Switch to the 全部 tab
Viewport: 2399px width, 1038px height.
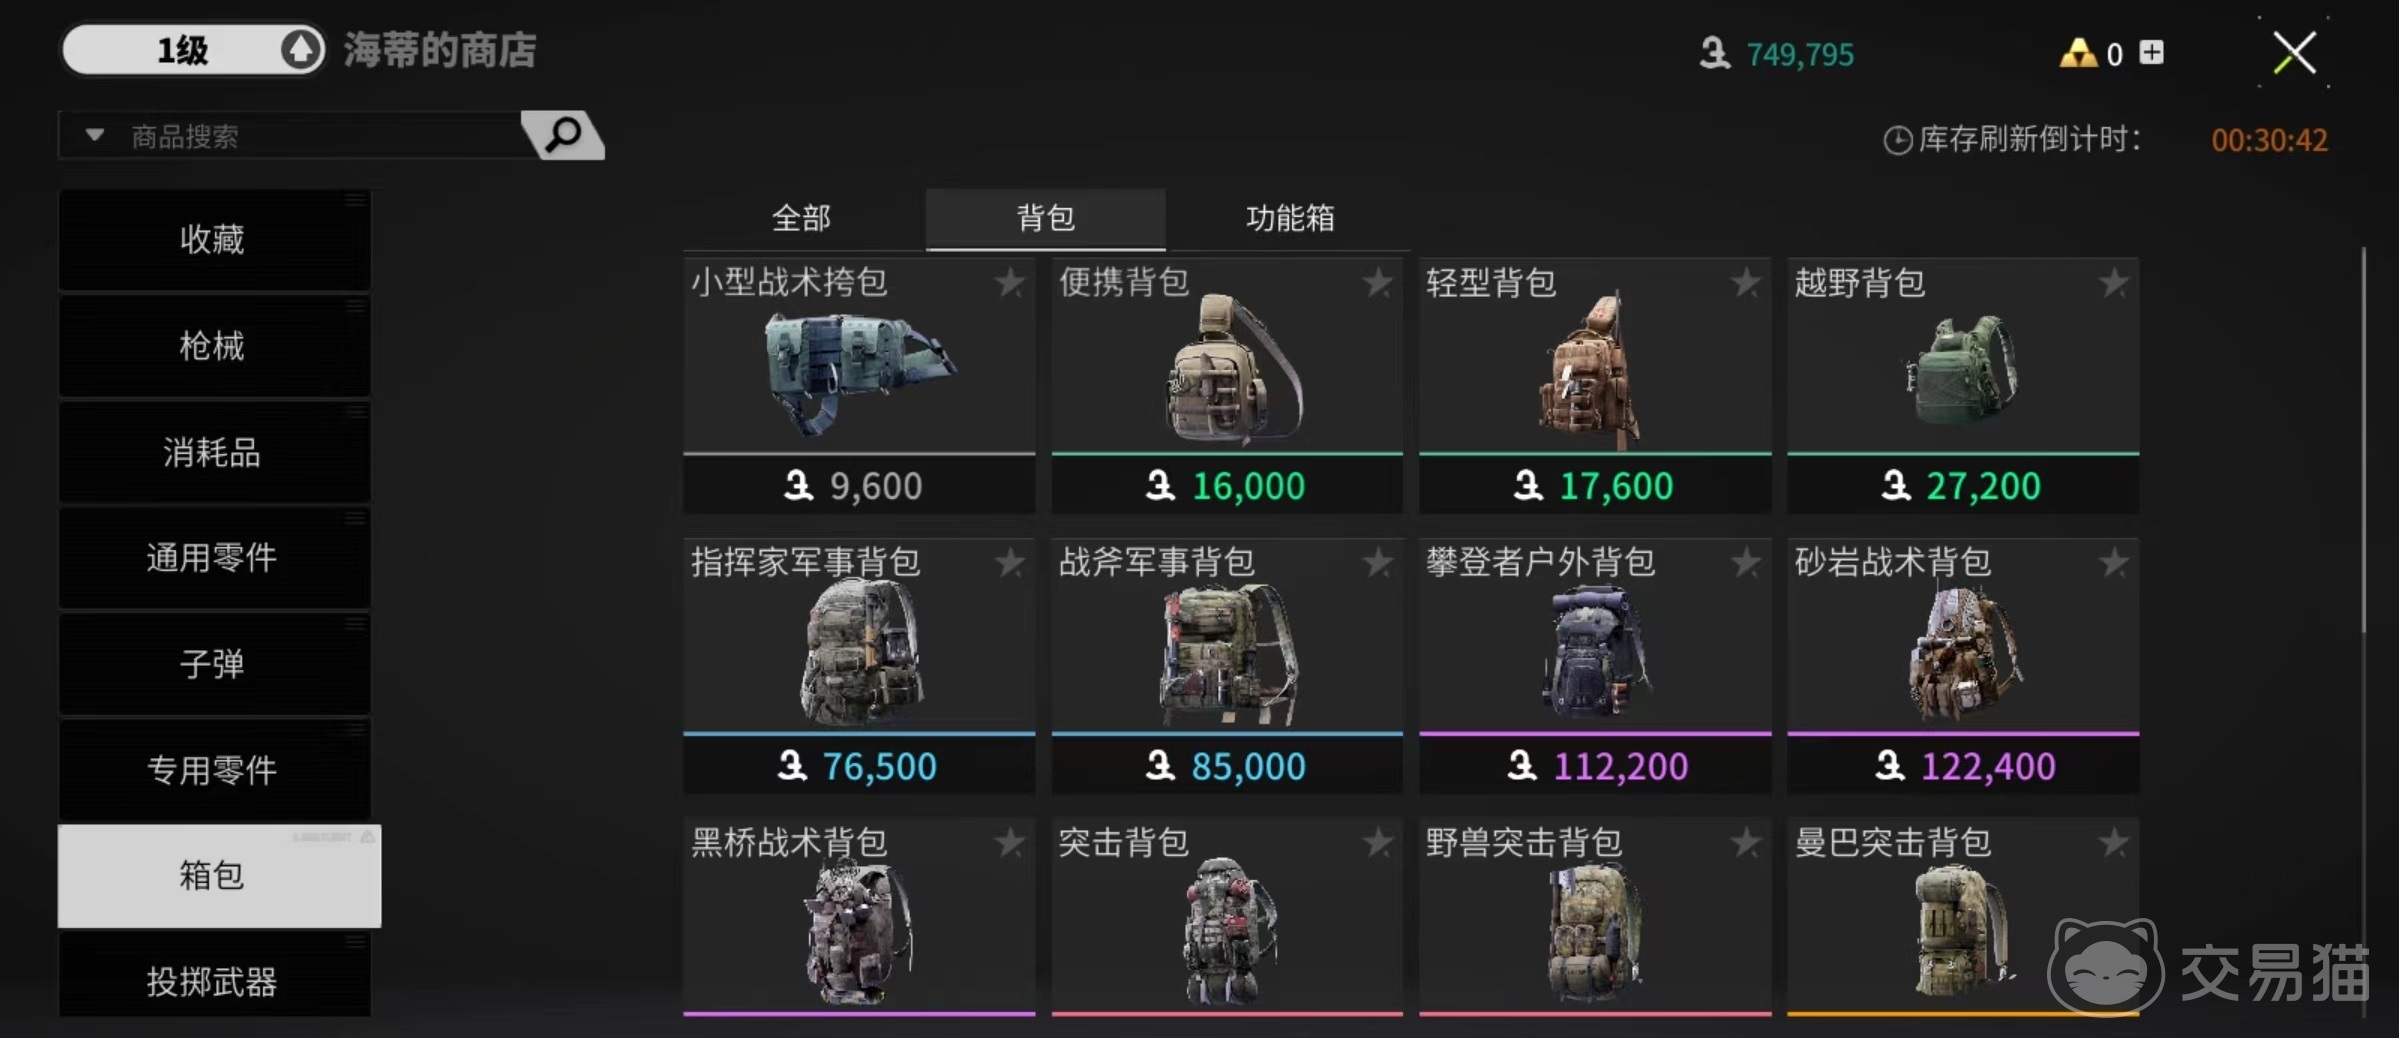(x=801, y=218)
